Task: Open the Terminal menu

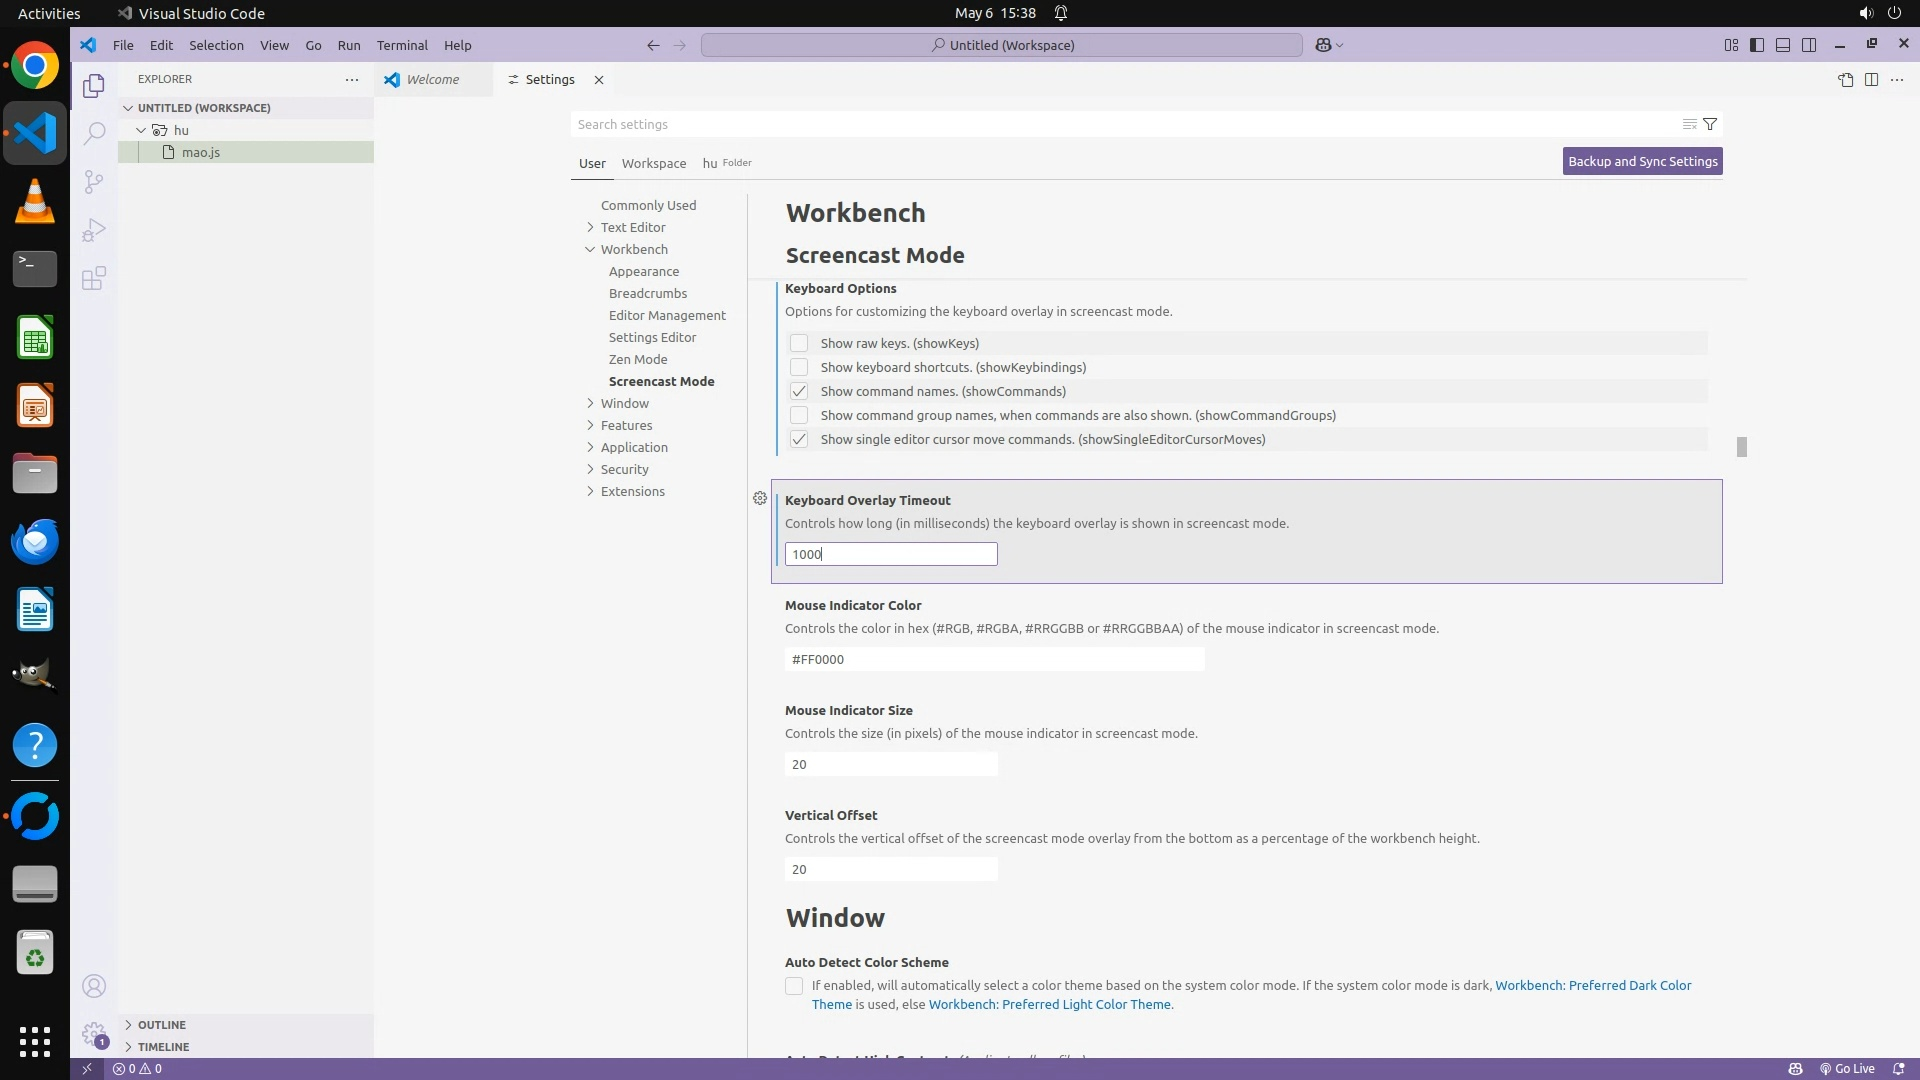Action: (402, 45)
